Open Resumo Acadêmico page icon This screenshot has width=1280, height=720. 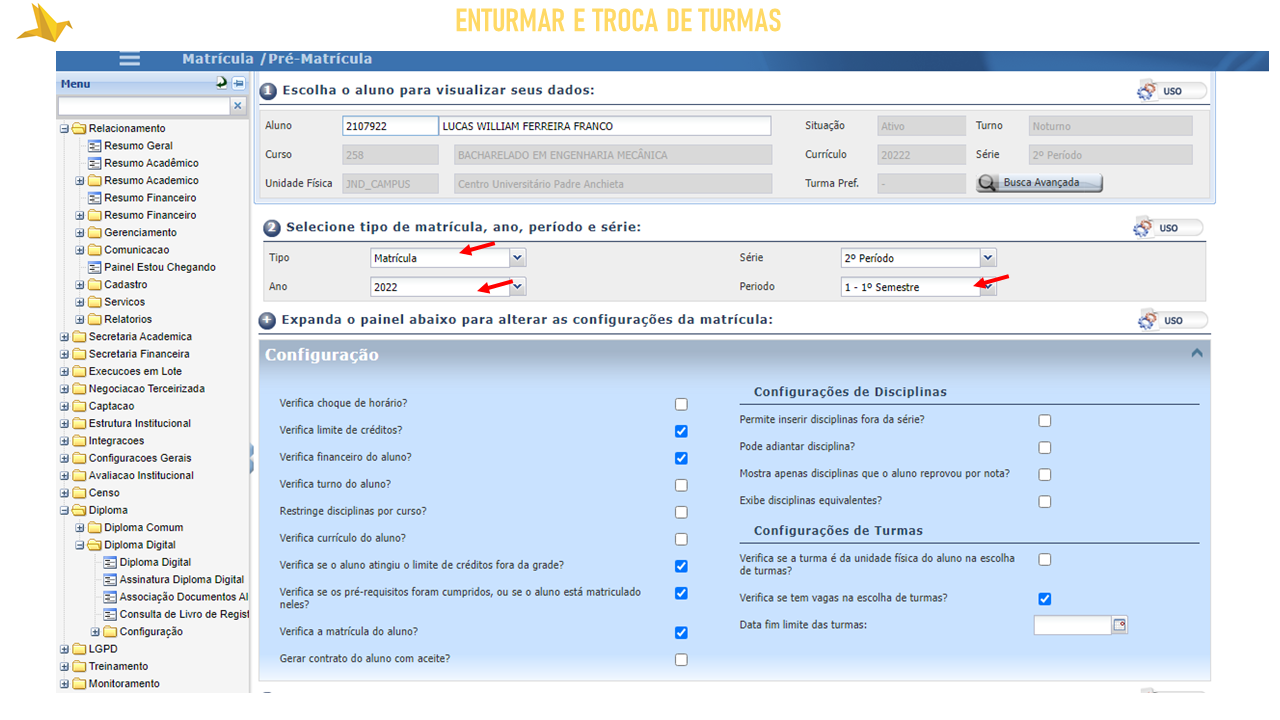[x=95, y=163]
